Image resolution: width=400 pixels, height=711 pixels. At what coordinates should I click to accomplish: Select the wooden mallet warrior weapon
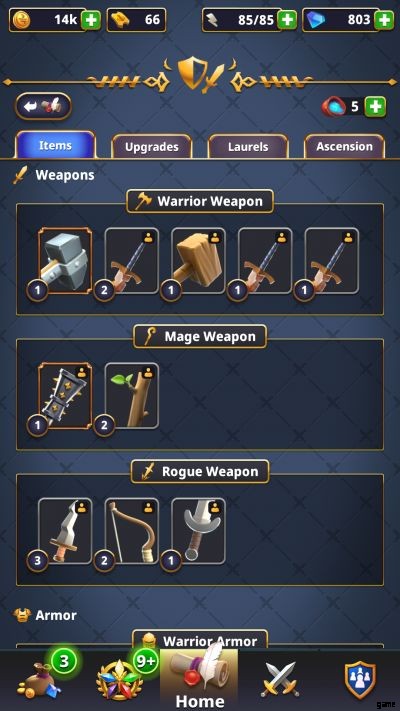(198, 261)
